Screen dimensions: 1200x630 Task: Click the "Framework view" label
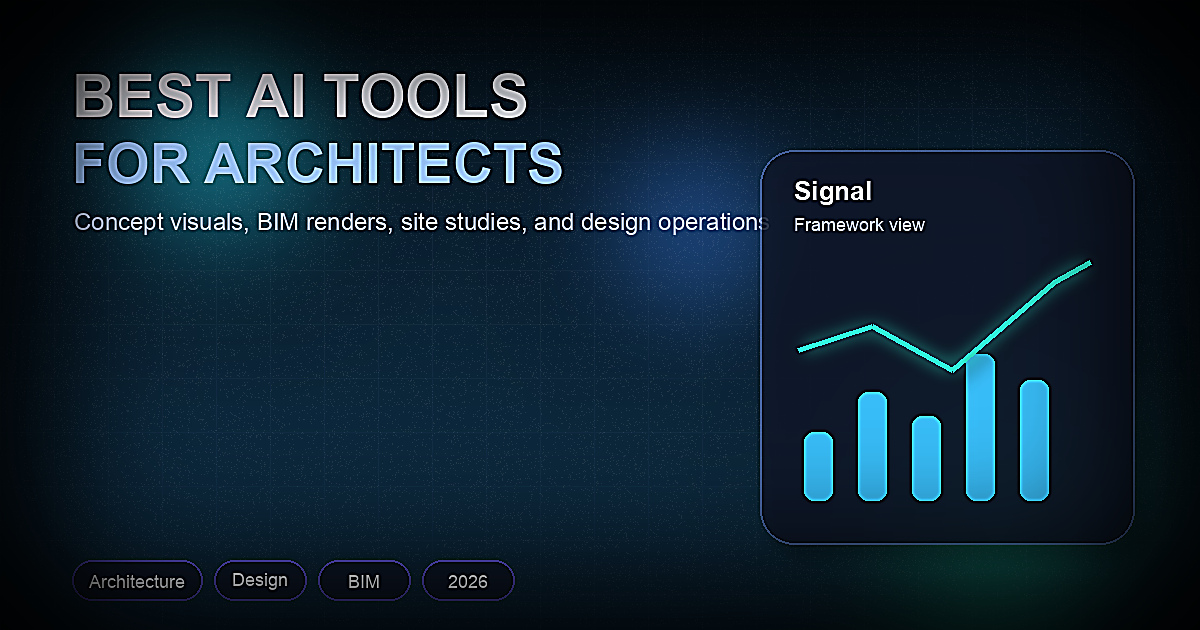pos(859,225)
